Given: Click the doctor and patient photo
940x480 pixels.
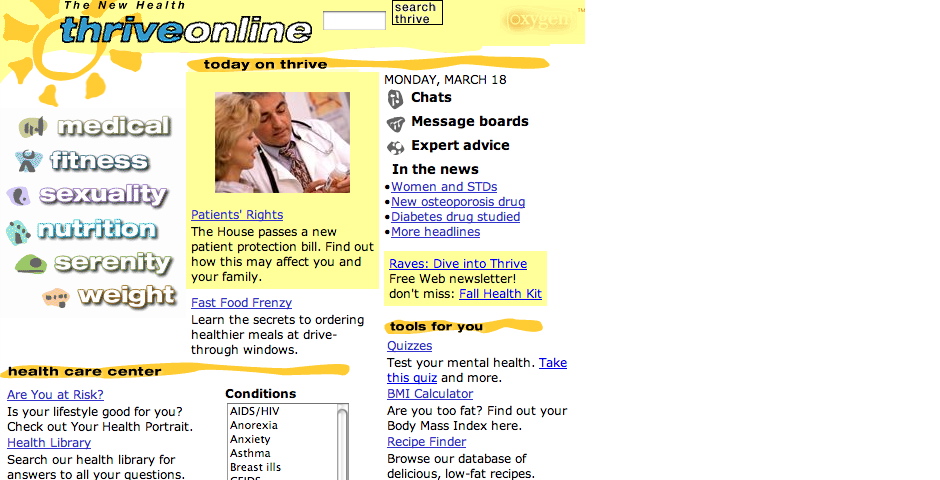Looking at the screenshot, I should 282,143.
